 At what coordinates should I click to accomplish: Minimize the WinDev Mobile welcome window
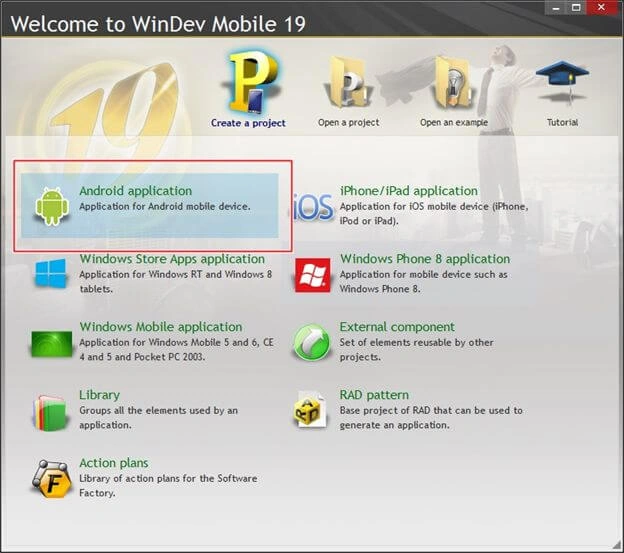[556, 8]
